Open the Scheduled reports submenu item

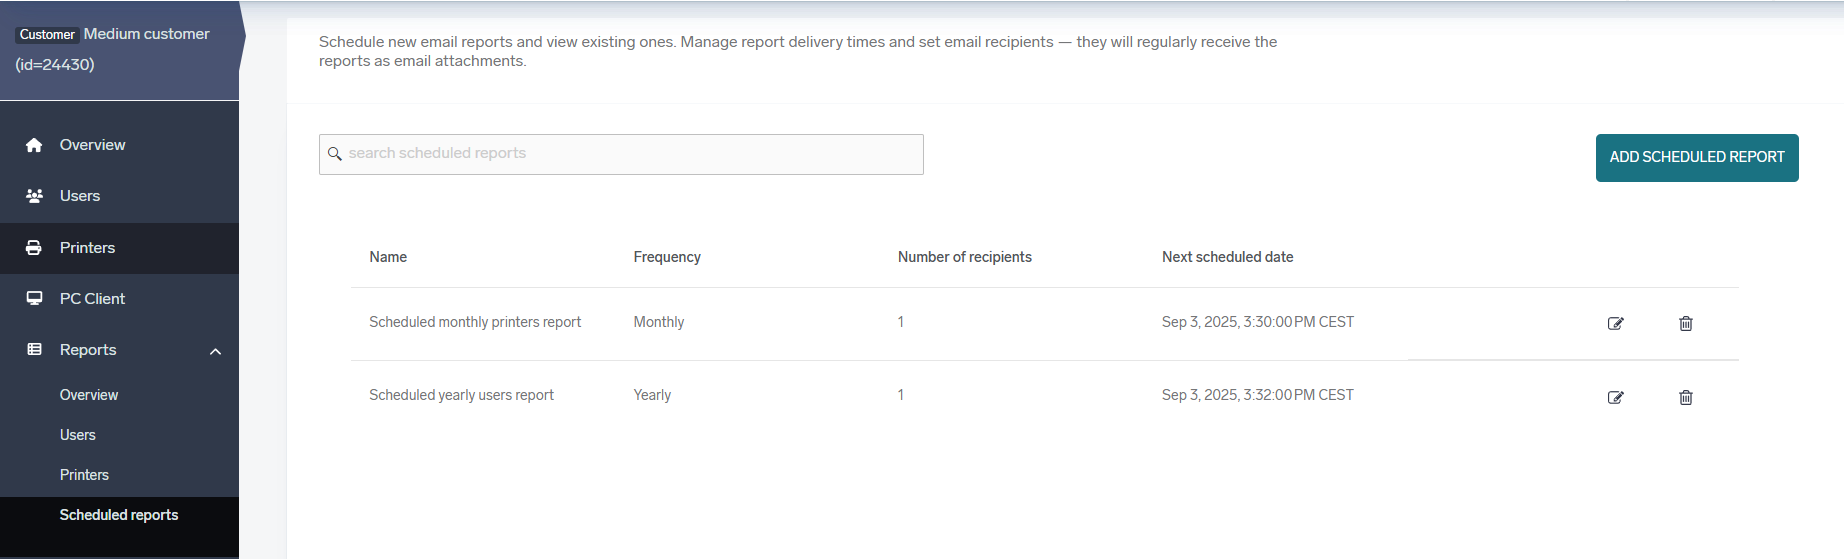click(x=119, y=515)
